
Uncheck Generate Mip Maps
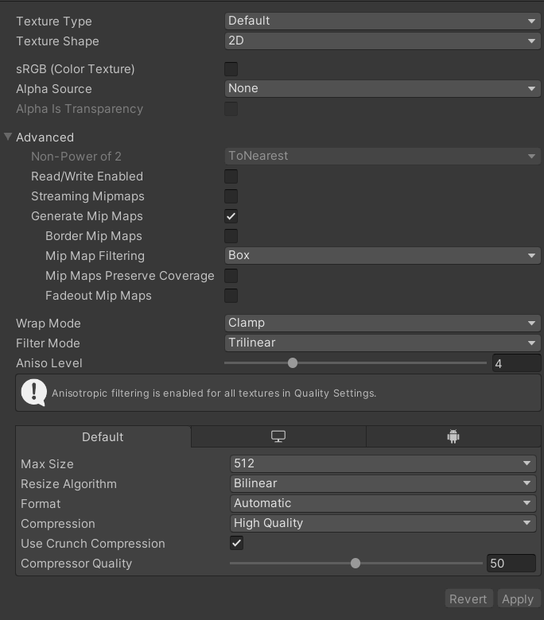[x=231, y=216]
